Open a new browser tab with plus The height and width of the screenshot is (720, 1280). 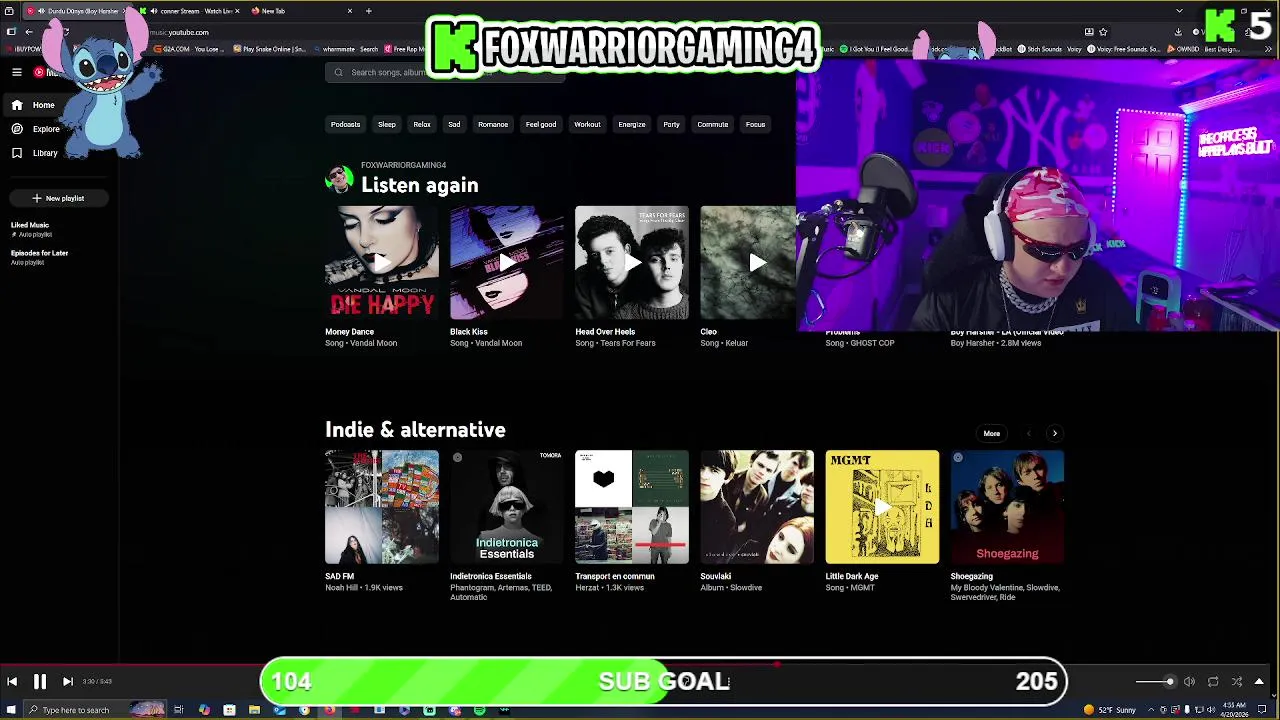tap(369, 11)
